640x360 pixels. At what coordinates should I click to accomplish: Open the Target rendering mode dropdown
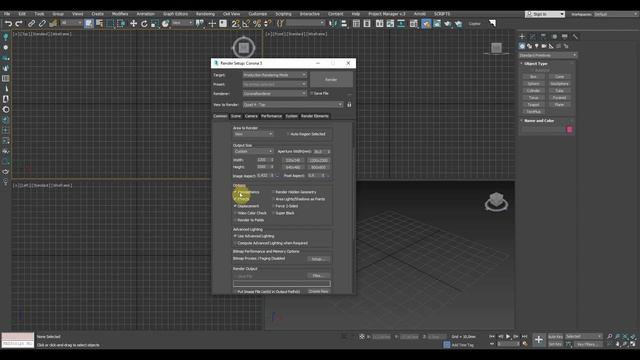[274, 75]
